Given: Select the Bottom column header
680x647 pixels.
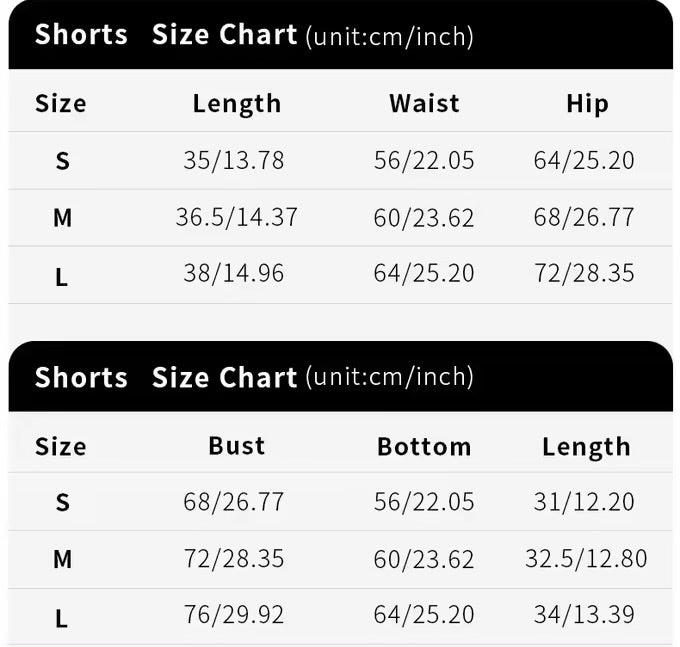Looking at the screenshot, I should [x=424, y=446].
